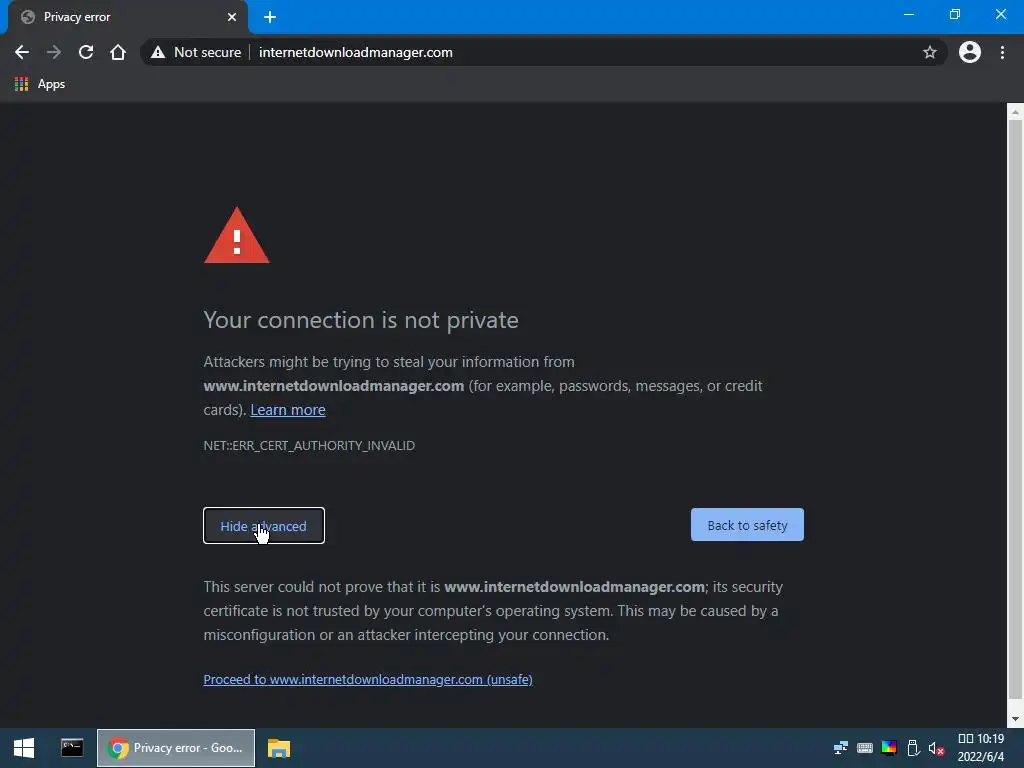Click the Not secure warning triangle icon

[158, 52]
